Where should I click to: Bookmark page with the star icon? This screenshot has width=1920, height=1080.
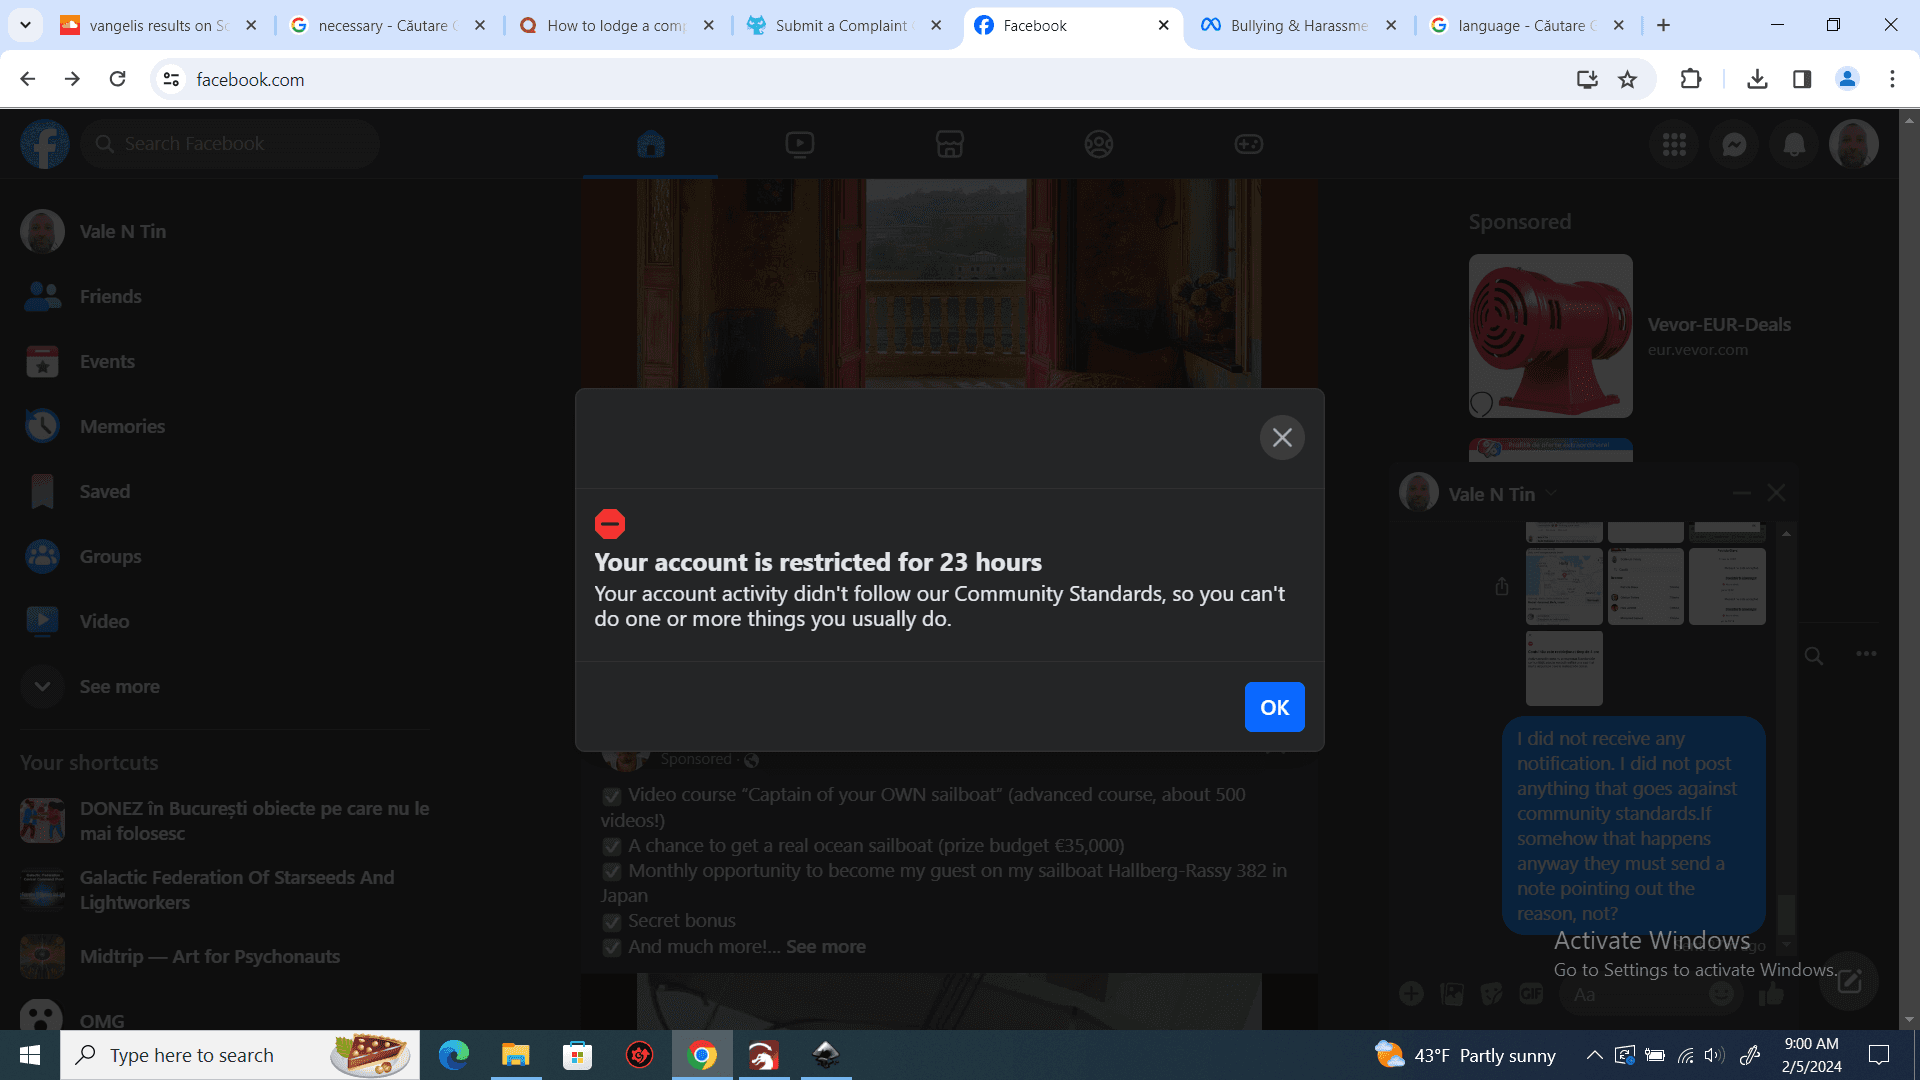click(1628, 79)
